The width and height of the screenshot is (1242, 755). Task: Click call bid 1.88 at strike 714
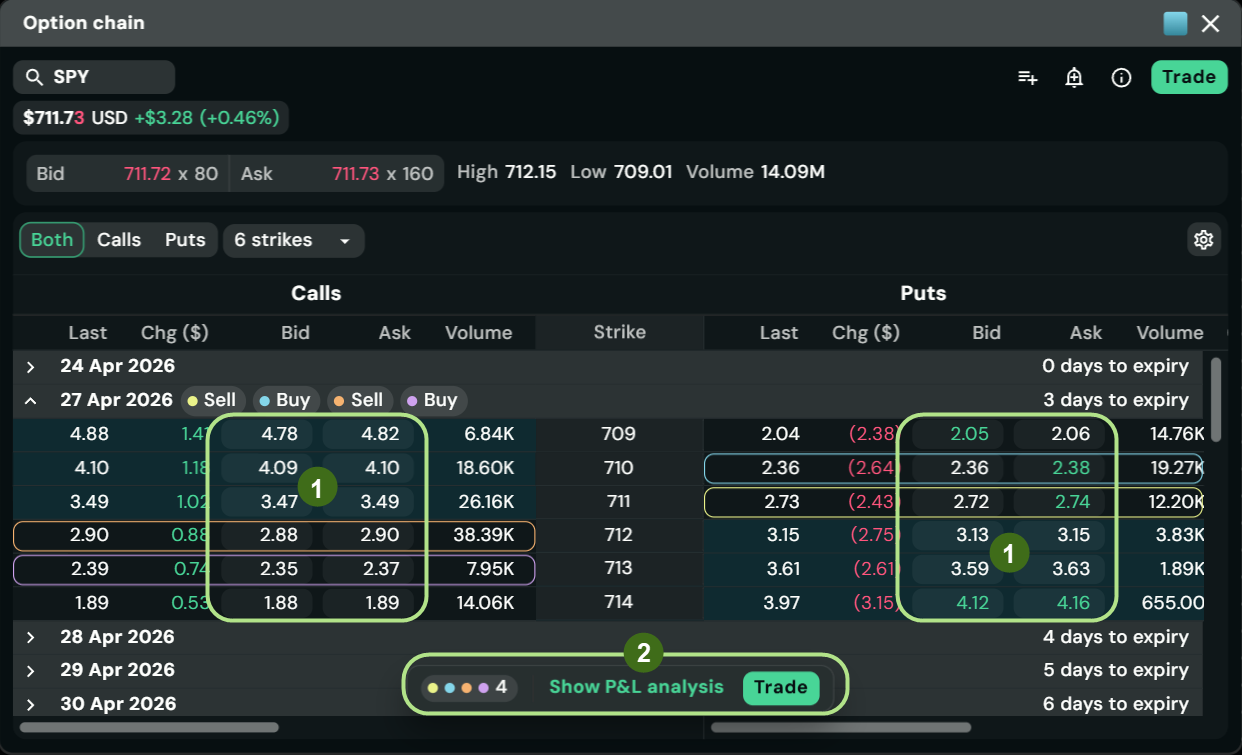pos(268,603)
